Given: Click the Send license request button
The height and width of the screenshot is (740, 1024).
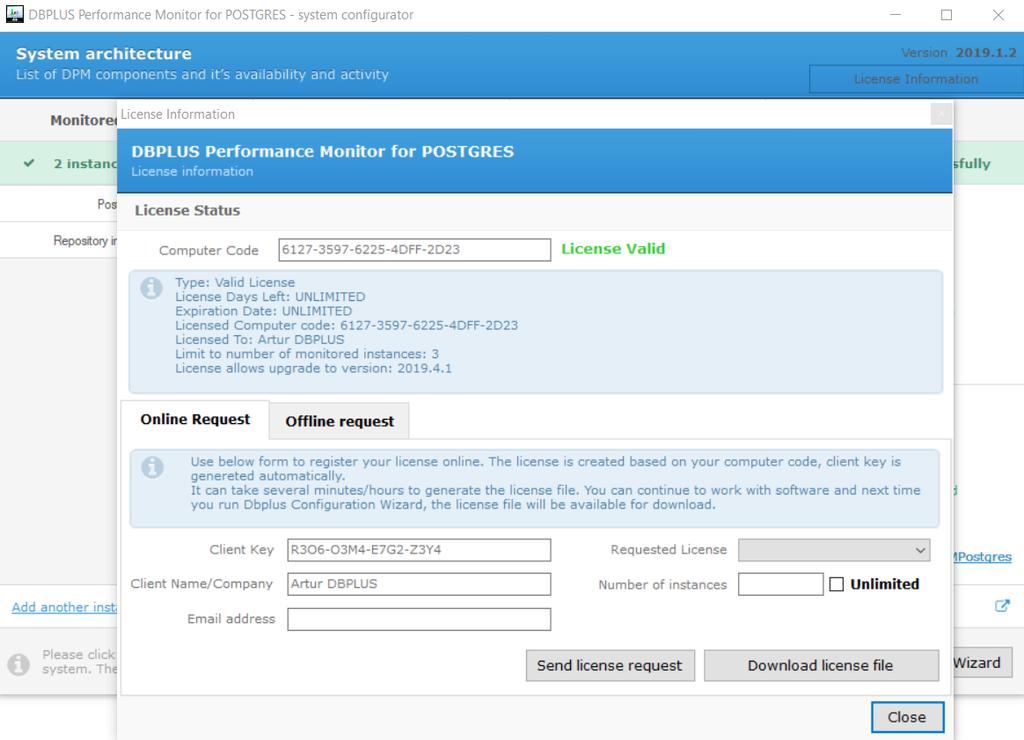Looking at the screenshot, I should point(610,666).
